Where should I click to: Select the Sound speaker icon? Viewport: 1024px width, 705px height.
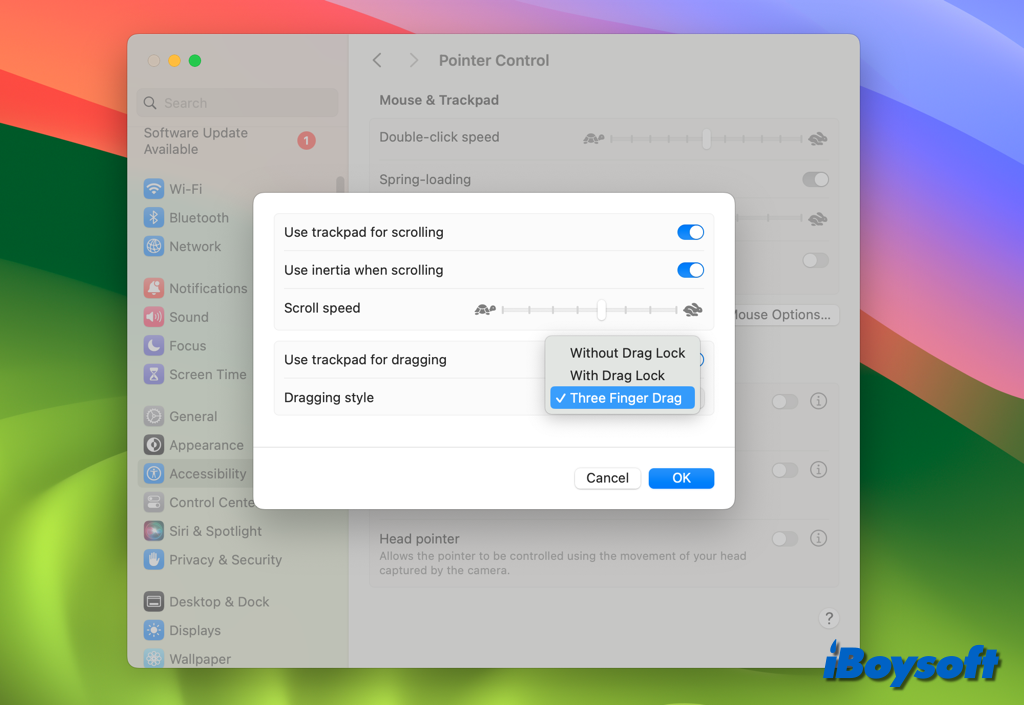tap(153, 317)
